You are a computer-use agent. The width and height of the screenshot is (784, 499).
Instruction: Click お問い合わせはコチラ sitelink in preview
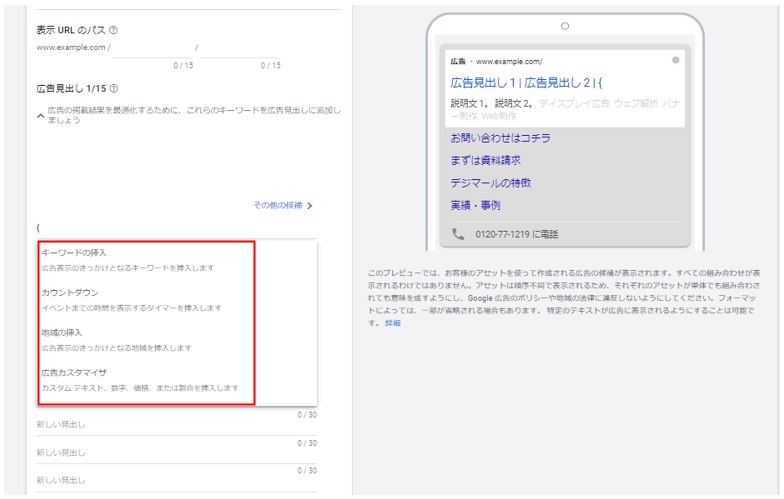(500, 138)
